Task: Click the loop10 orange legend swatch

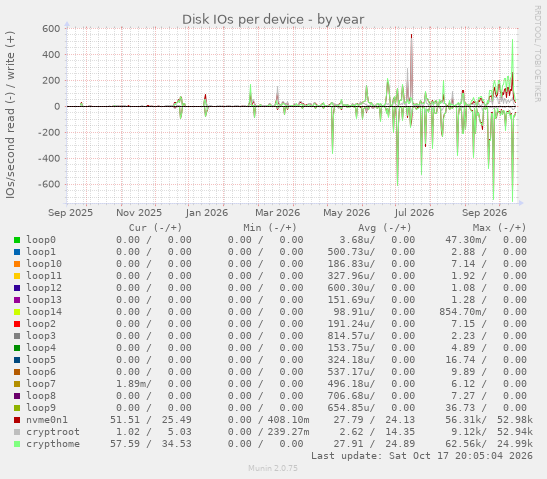Action: [17, 264]
